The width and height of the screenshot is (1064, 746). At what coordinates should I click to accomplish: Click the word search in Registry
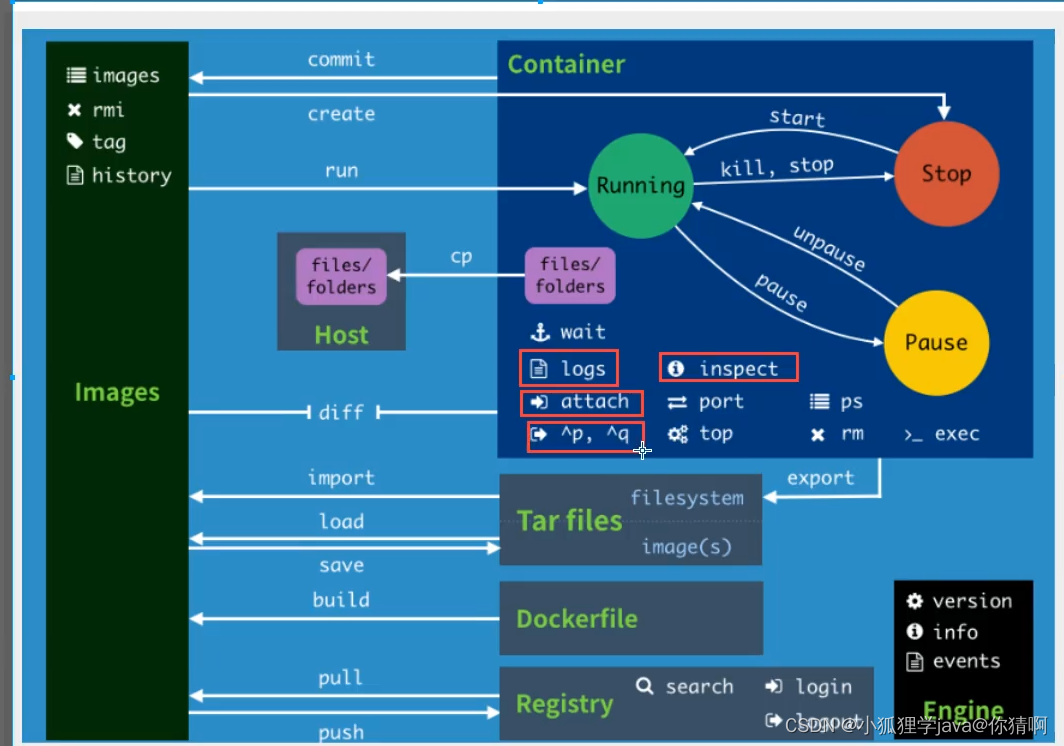coord(699,687)
